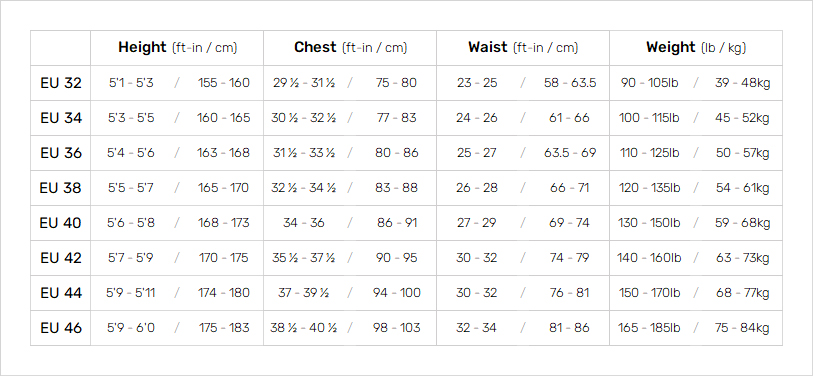Click the 75 - 84kg weight value
This screenshot has height=376, width=813.
[x=742, y=328]
